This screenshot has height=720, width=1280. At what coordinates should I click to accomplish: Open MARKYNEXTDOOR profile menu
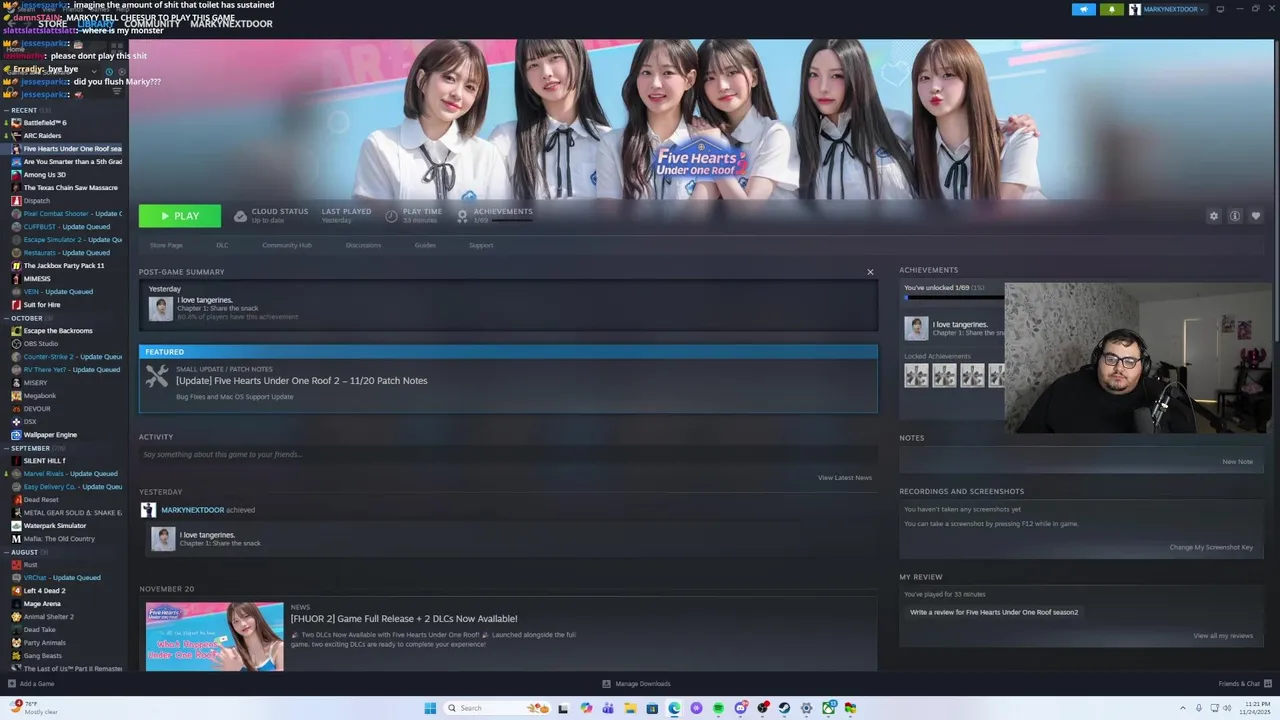(x=231, y=24)
